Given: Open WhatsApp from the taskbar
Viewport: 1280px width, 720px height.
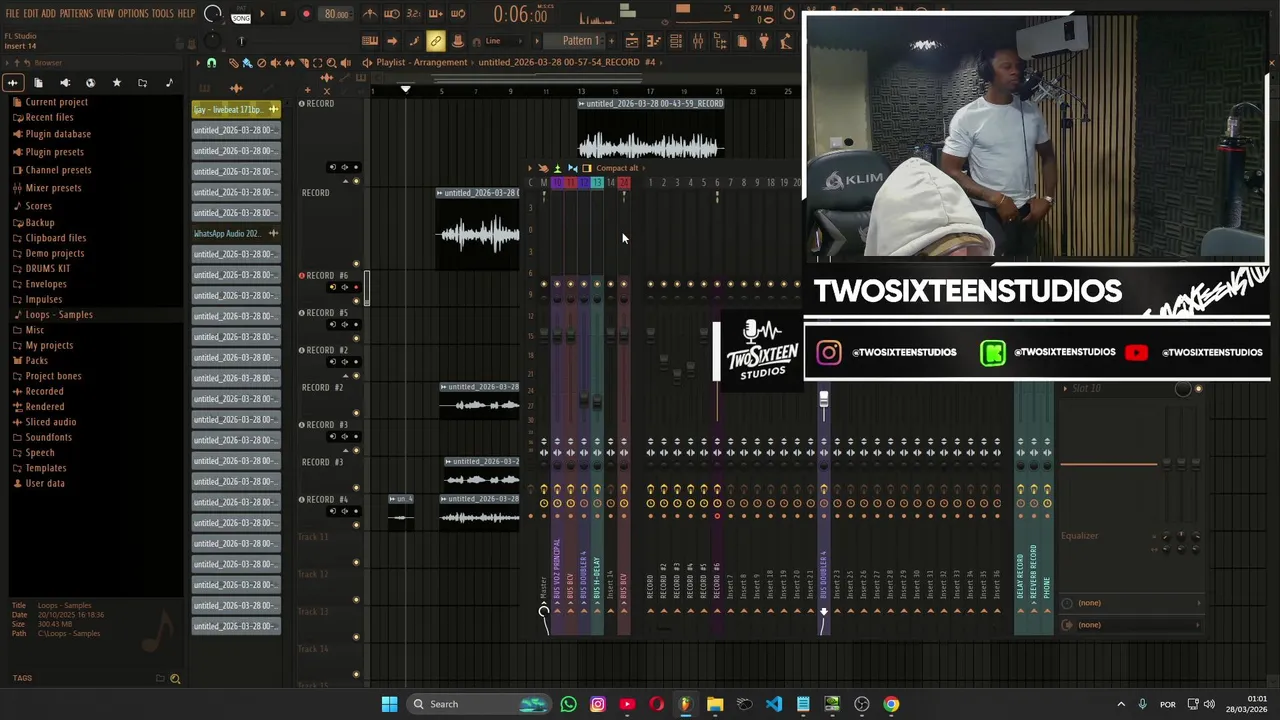Looking at the screenshot, I should (x=568, y=704).
